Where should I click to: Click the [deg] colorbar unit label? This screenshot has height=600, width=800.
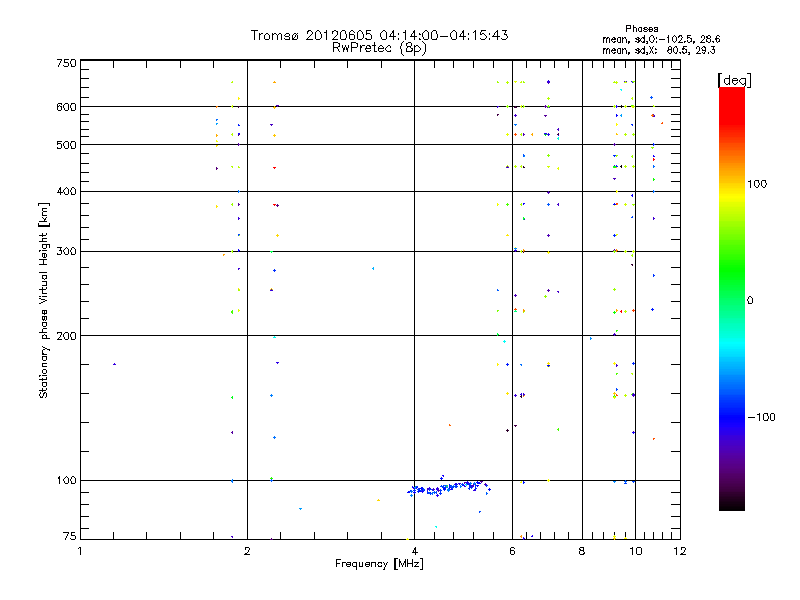coord(734,80)
